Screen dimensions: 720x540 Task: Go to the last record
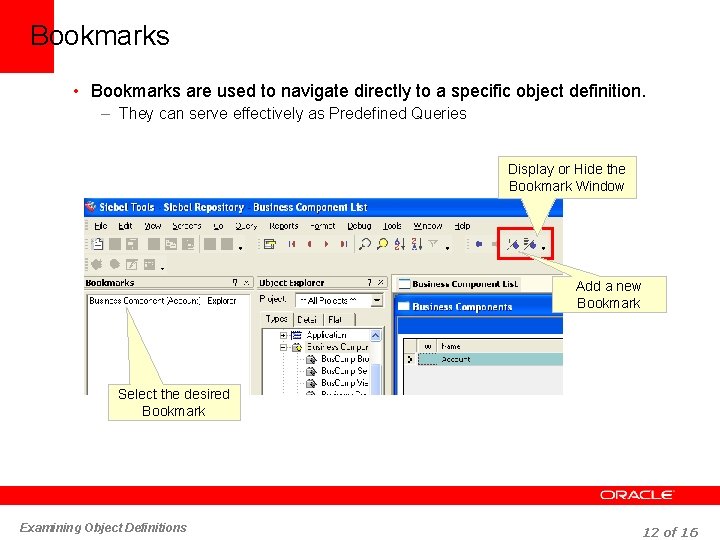pyautogui.click(x=343, y=244)
